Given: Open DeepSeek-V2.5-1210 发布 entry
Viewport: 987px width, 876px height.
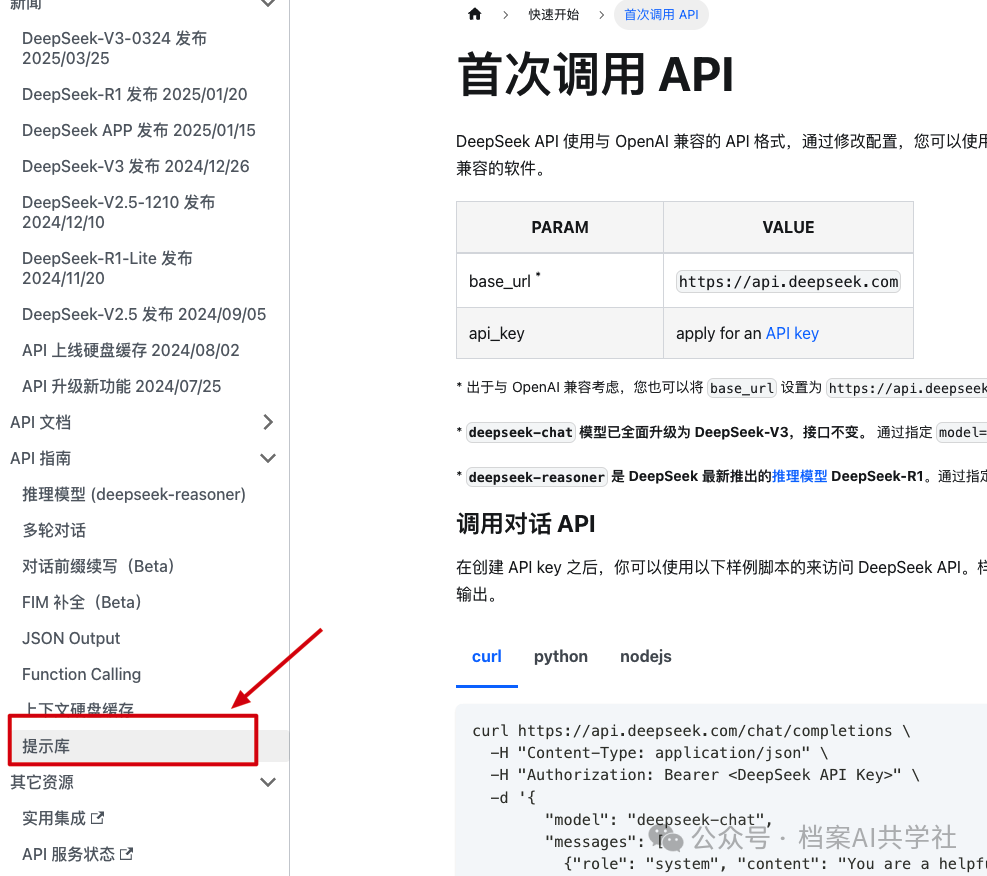Looking at the screenshot, I should coord(119,212).
